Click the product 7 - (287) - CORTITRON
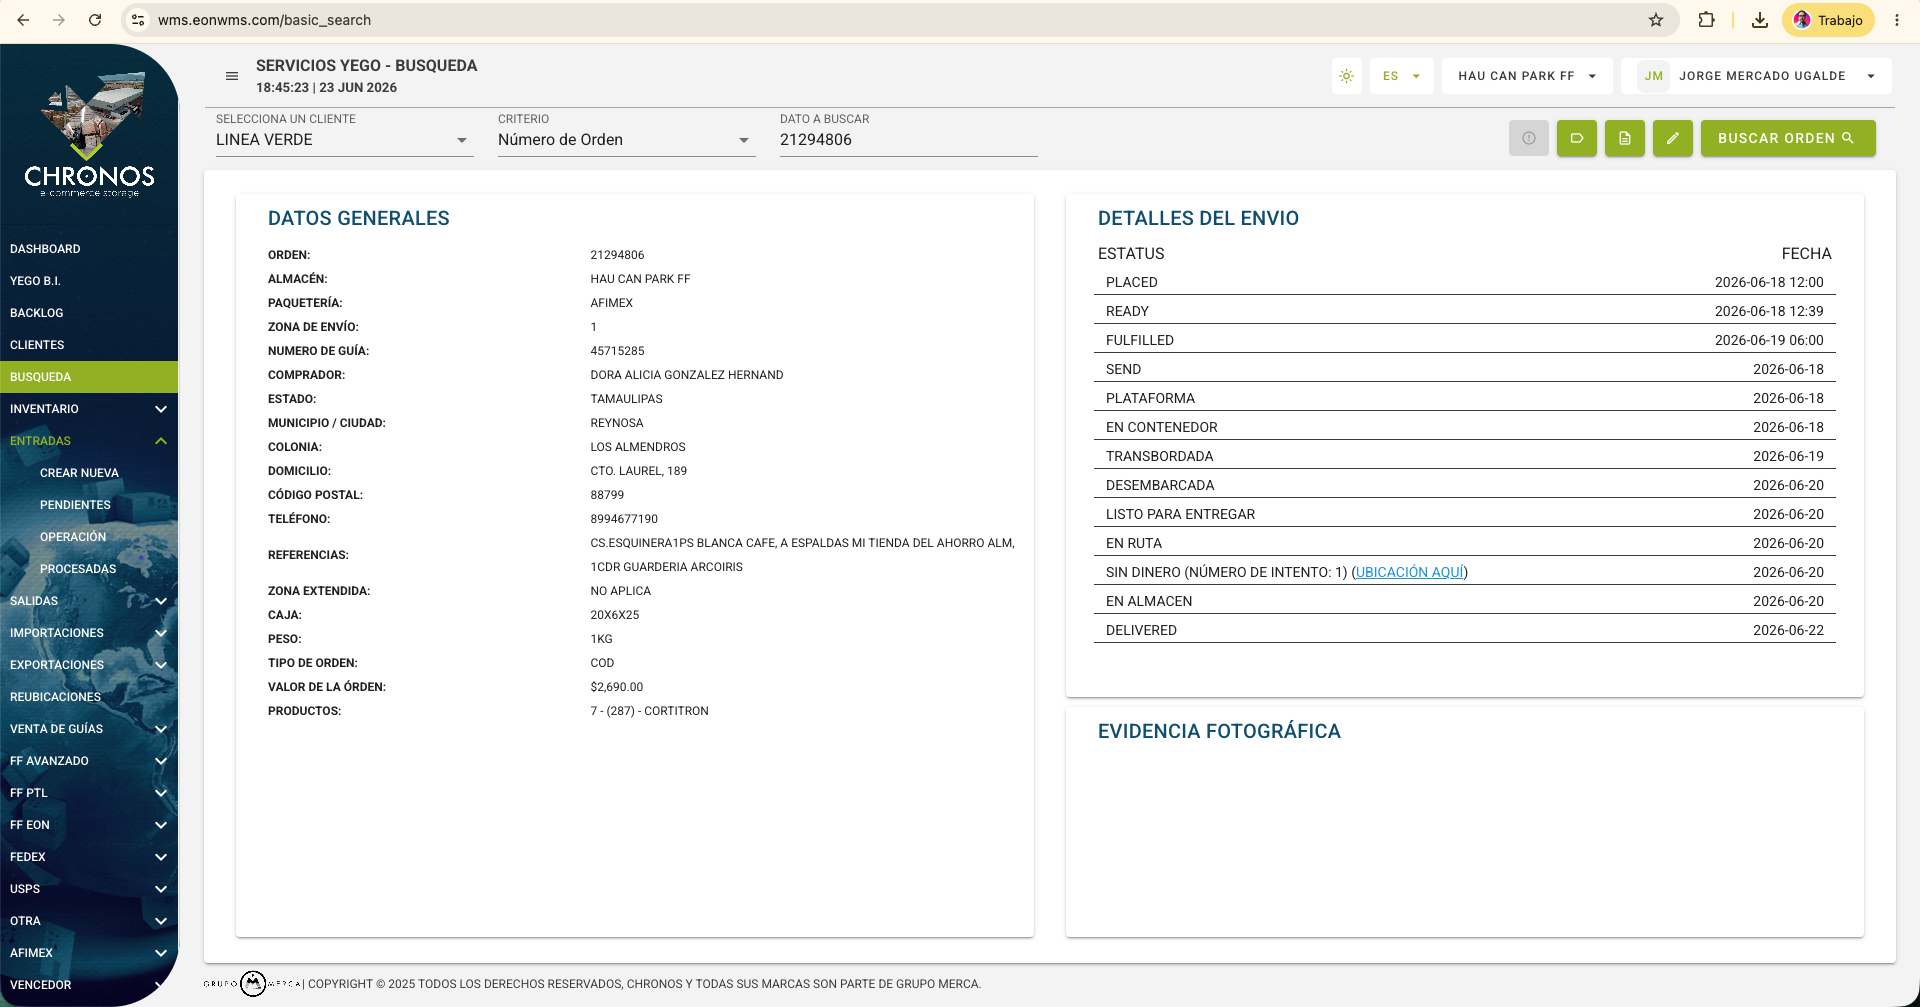The image size is (1920, 1007). (x=649, y=711)
